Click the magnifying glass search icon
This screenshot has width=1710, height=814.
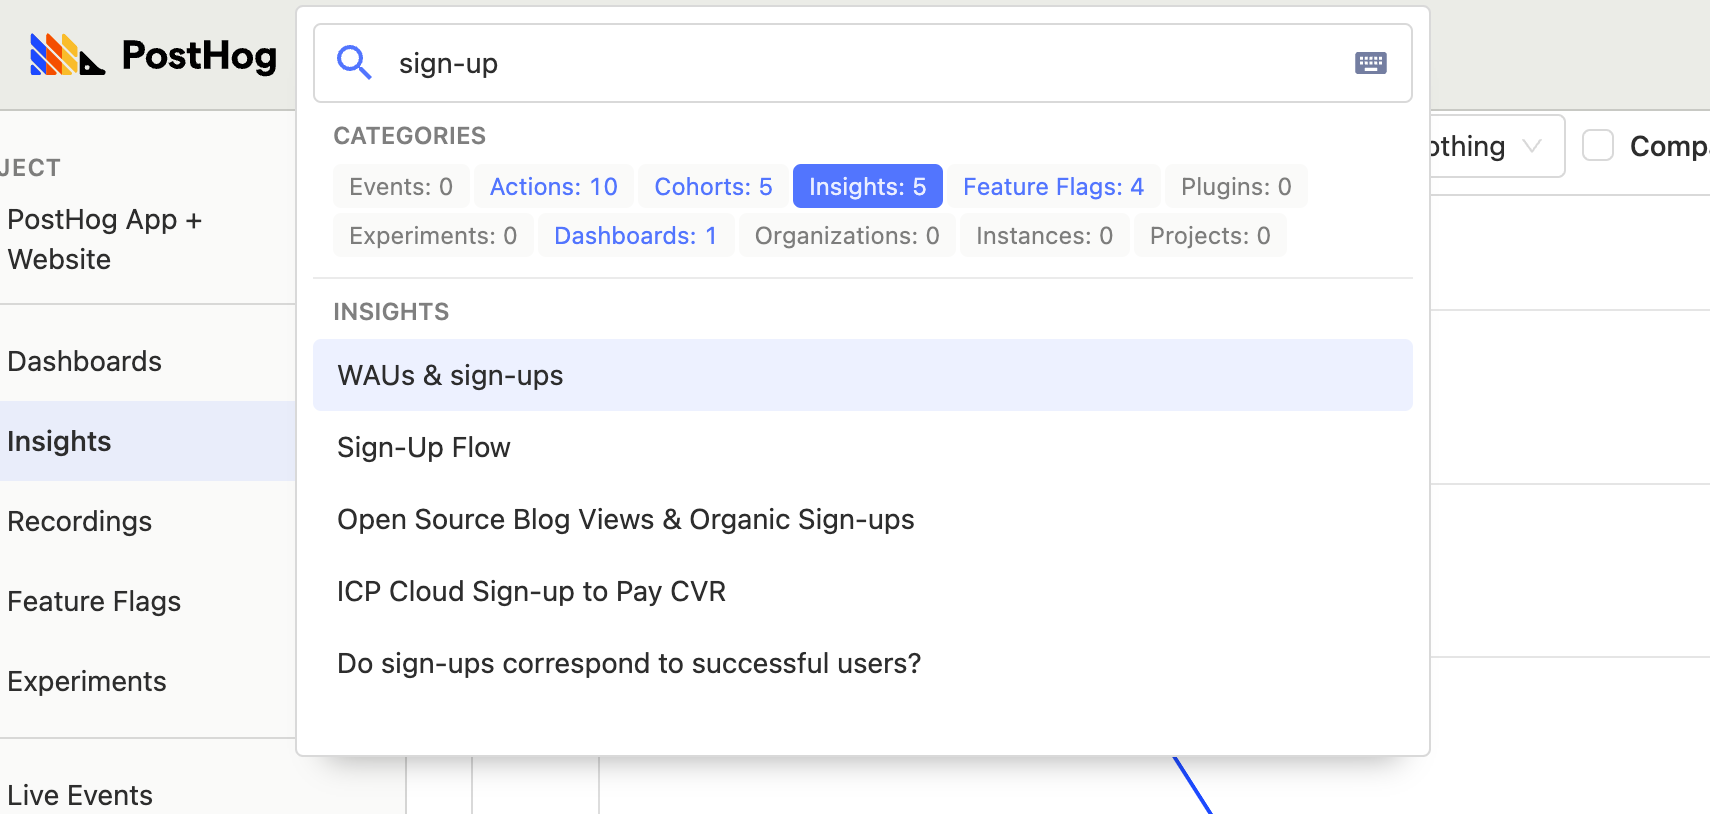tap(354, 63)
